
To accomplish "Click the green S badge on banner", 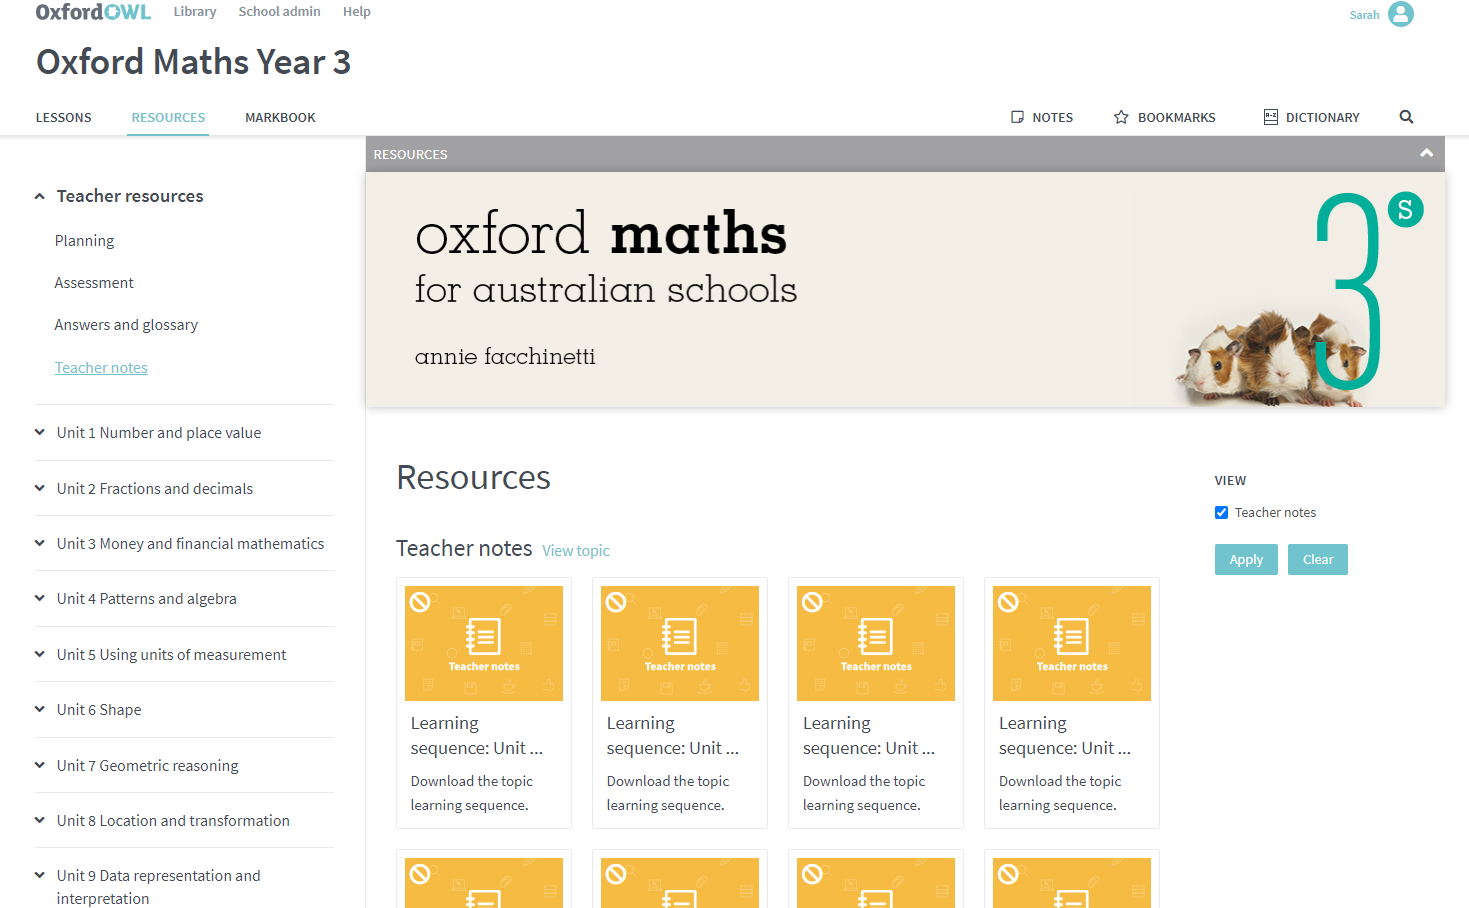I will [1405, 209].
